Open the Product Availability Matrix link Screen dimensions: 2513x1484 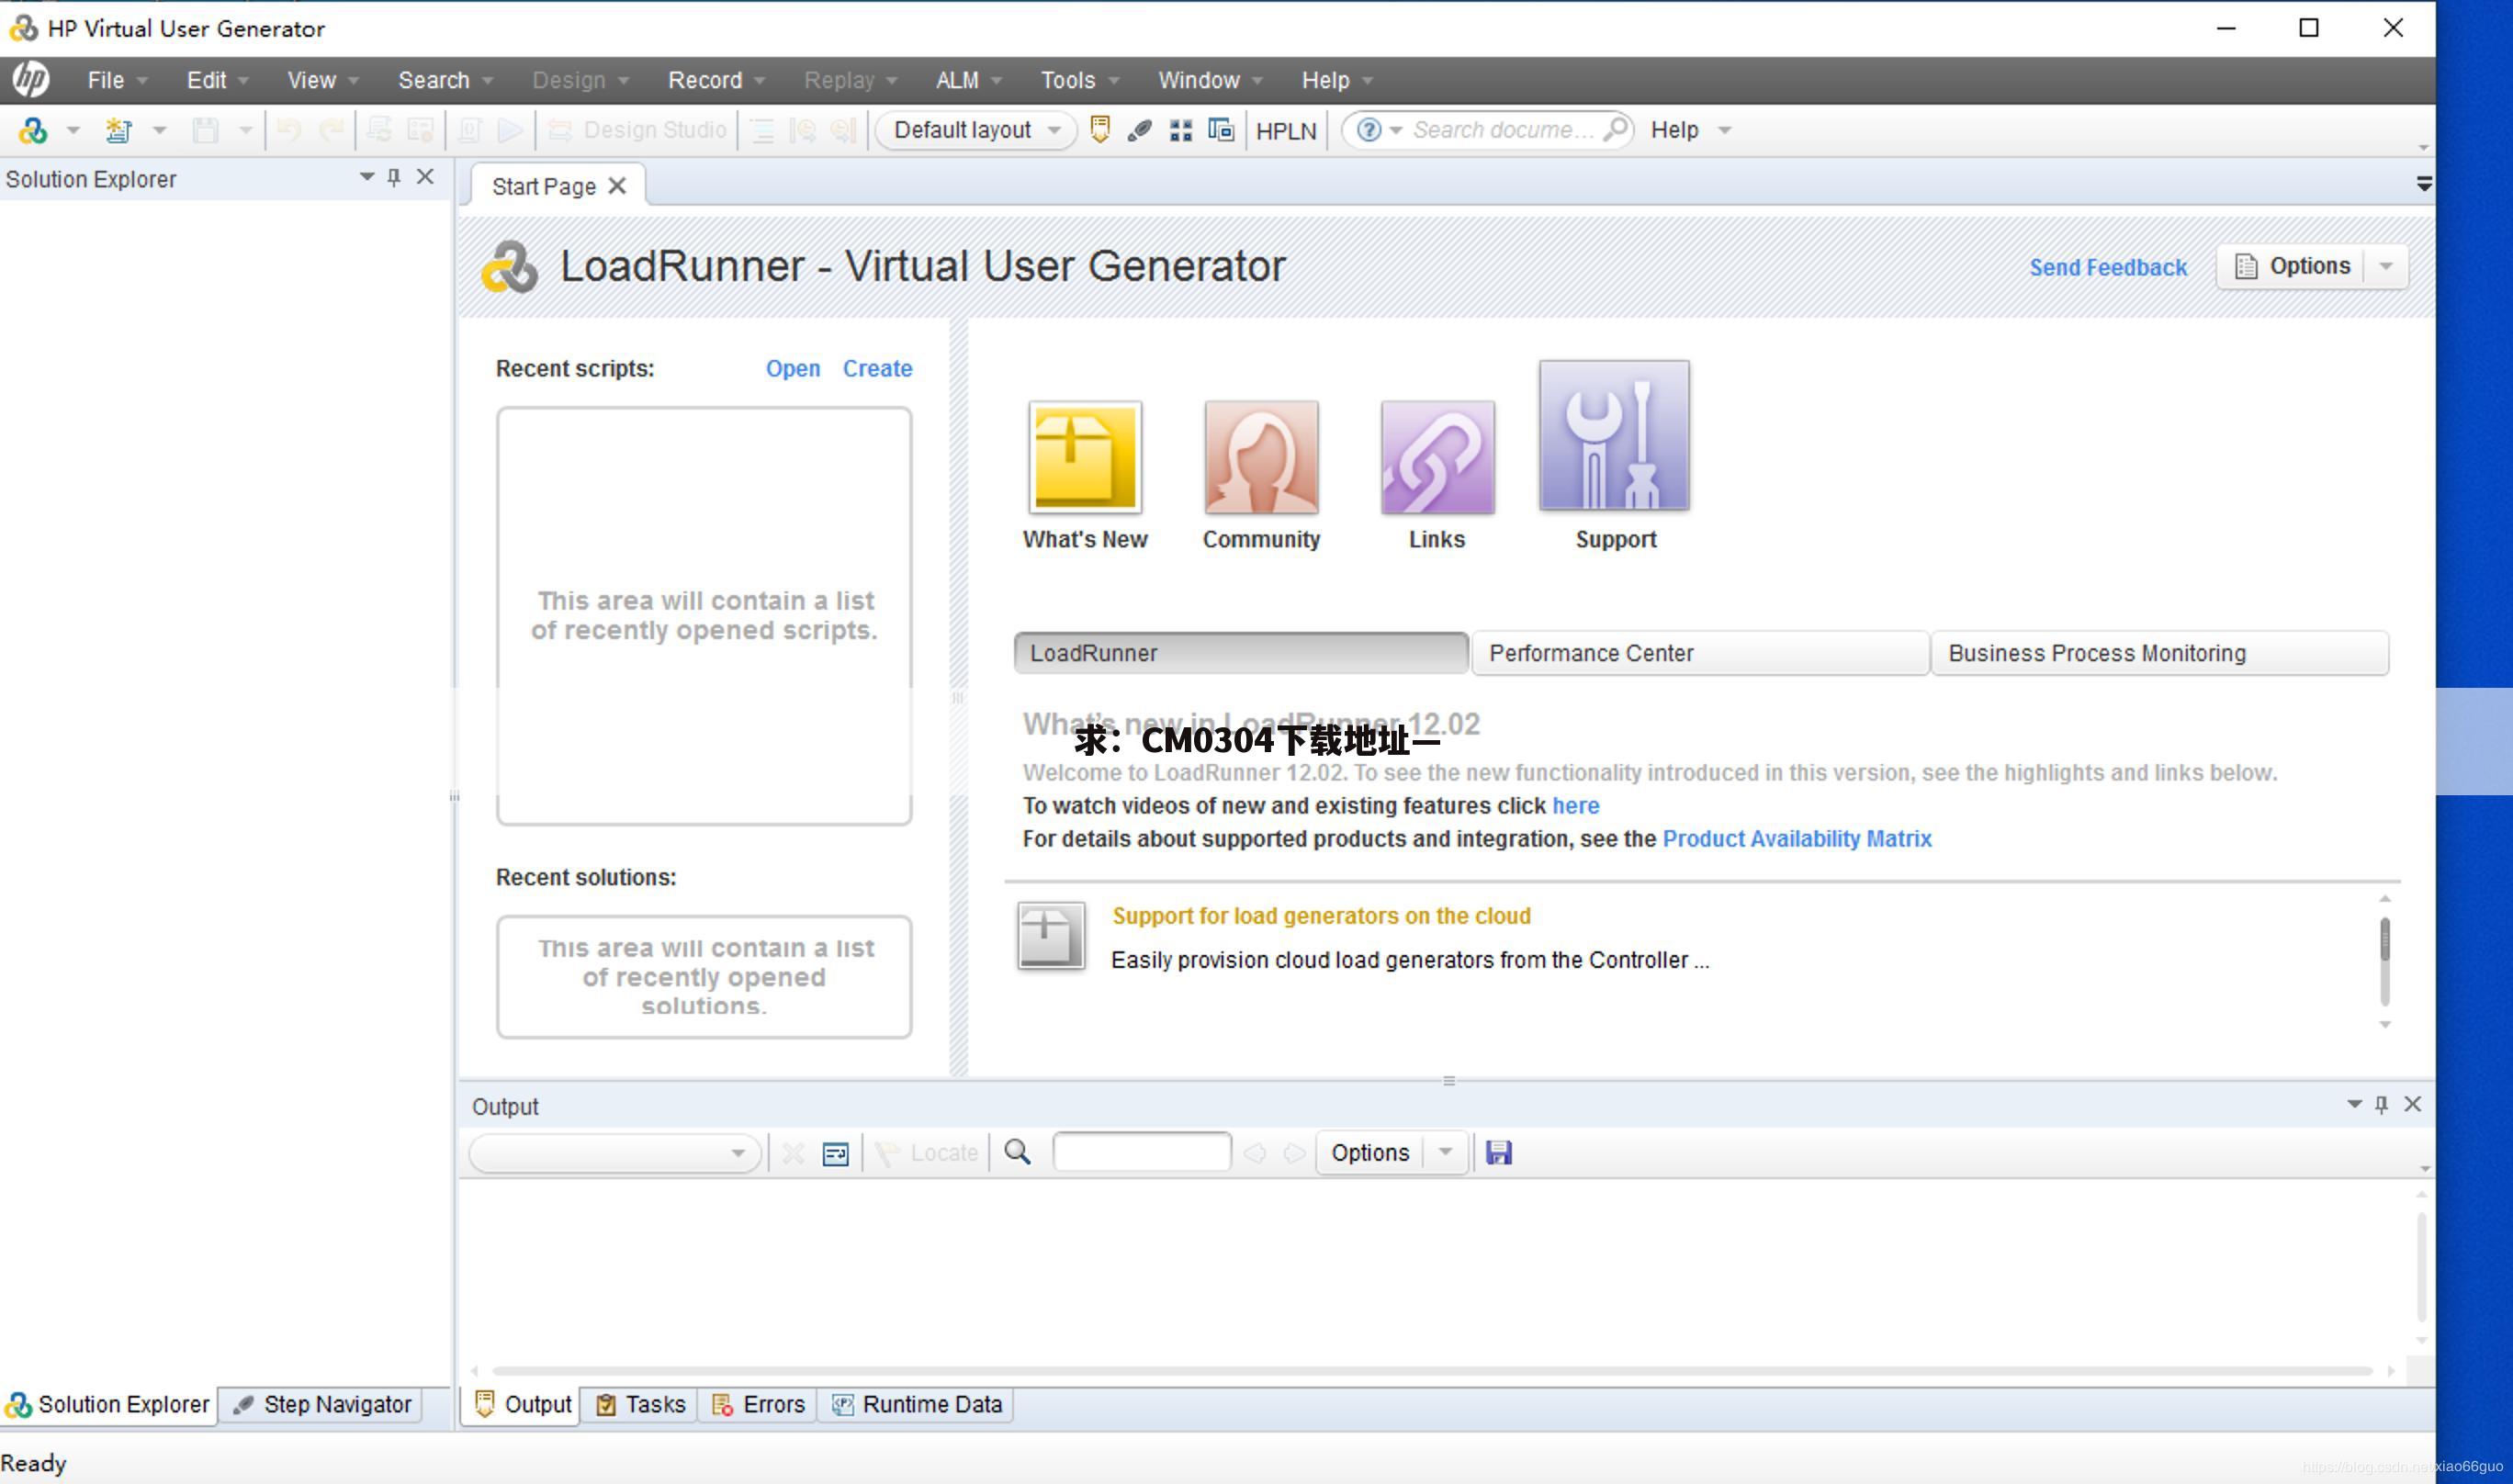click(x=1796, y=838)
